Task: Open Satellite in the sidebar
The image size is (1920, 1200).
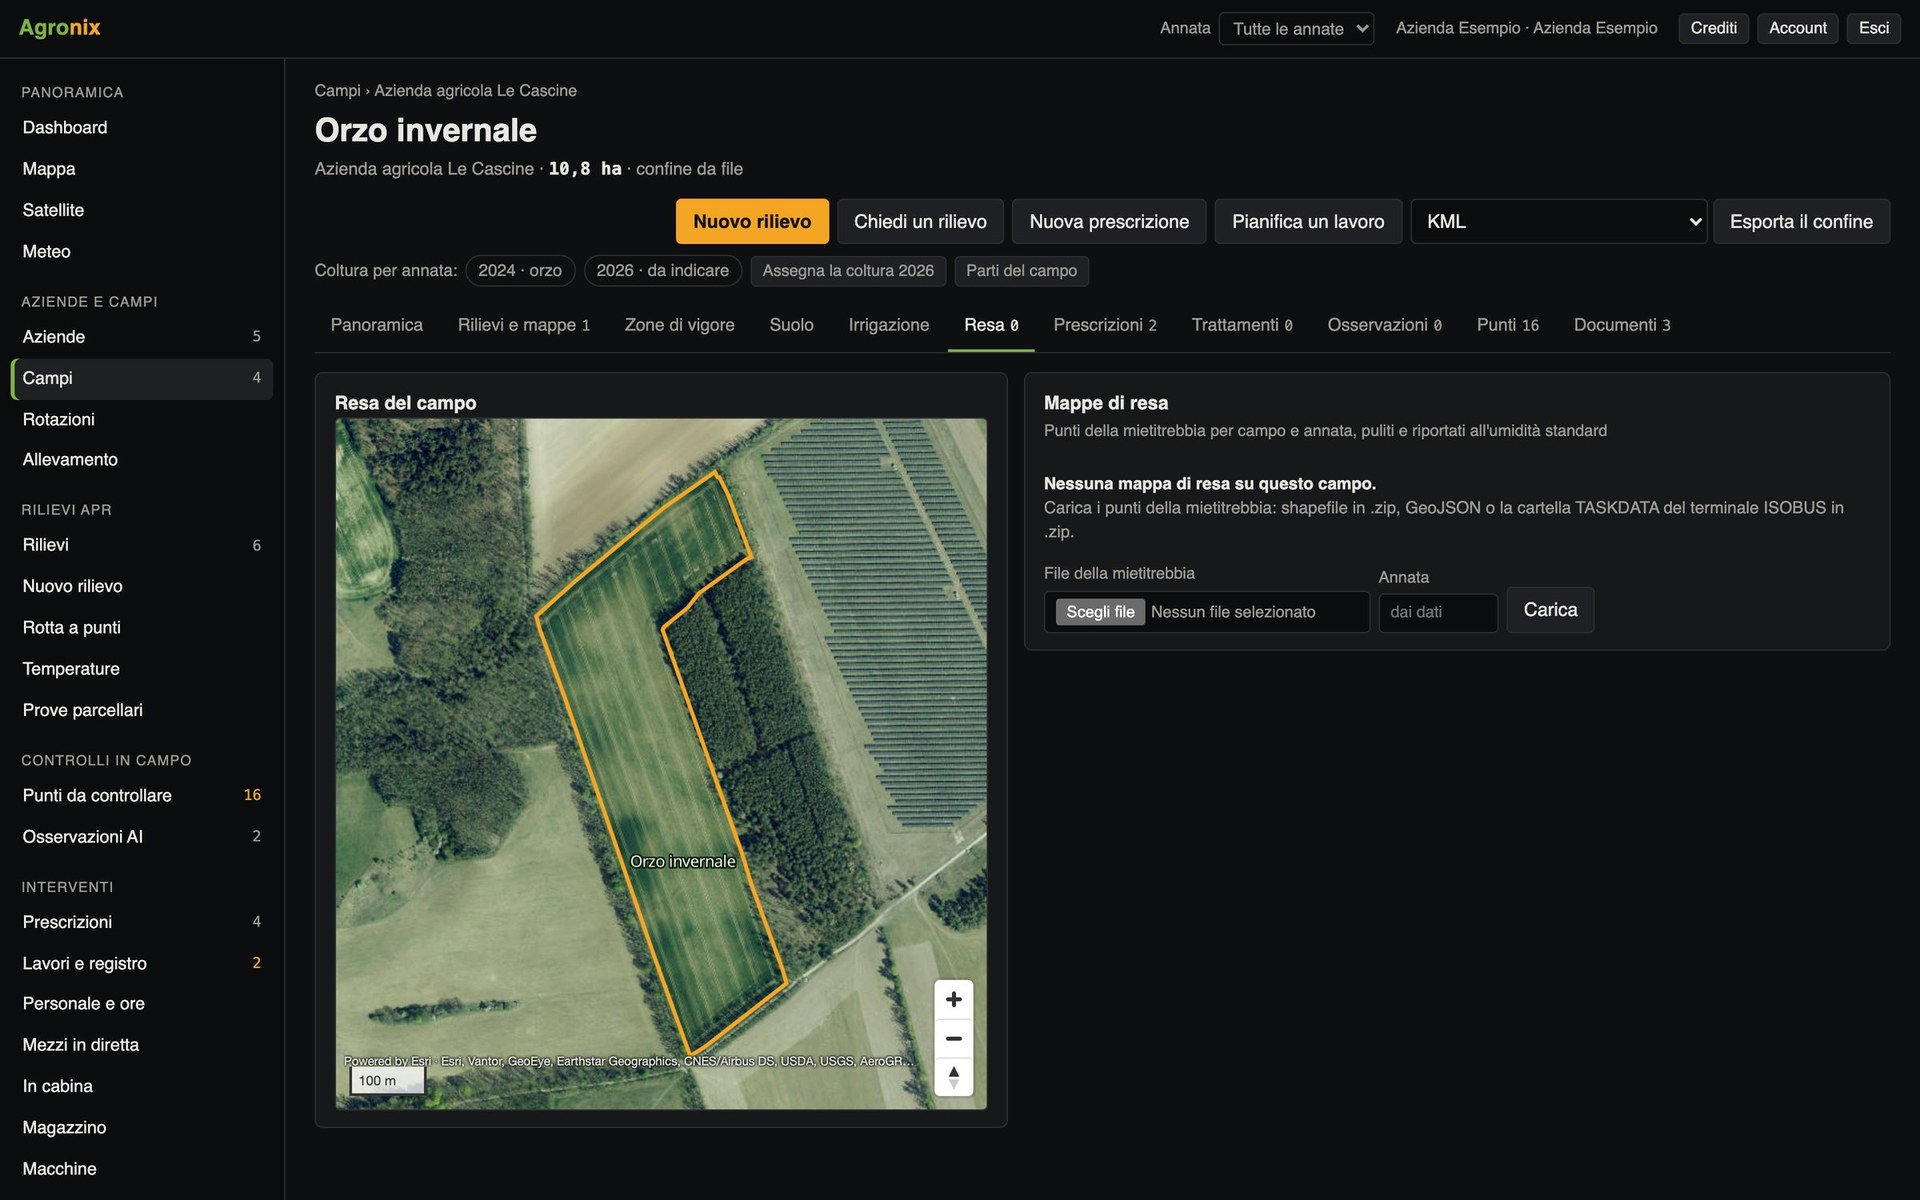Action: [141, 210]
